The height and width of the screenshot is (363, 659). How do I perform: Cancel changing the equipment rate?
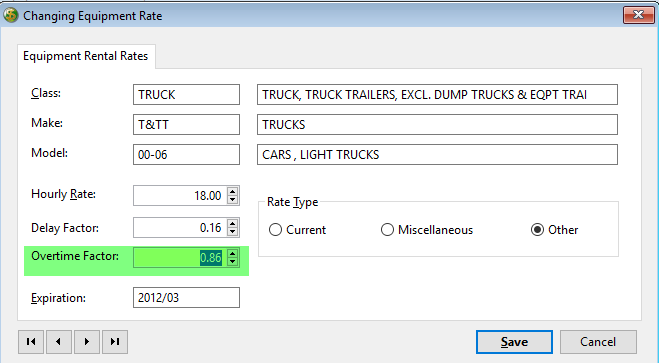[598, 342]
